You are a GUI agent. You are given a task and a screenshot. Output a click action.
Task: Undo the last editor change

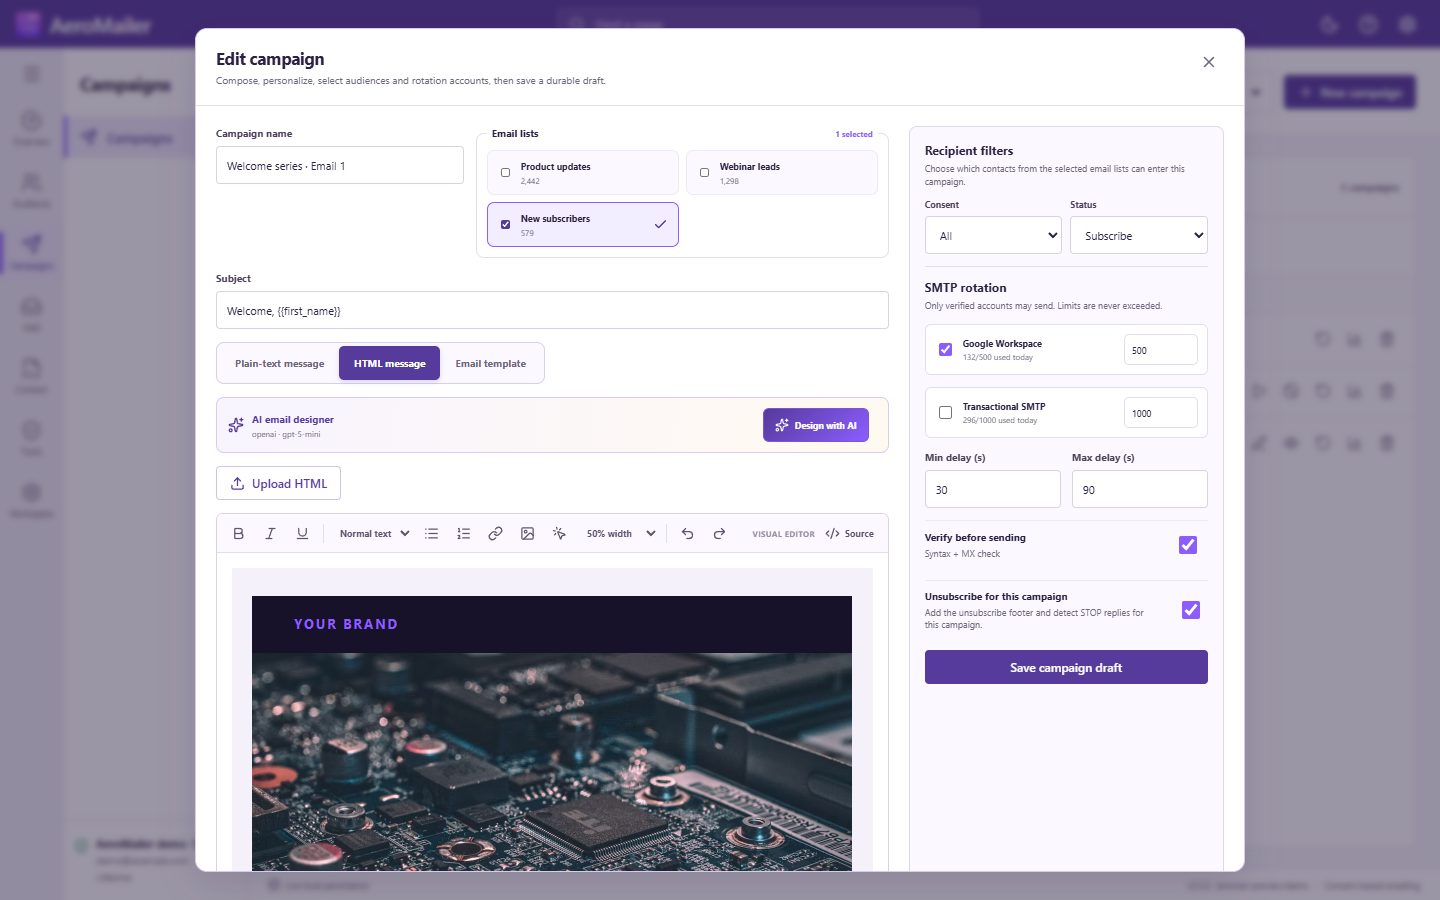click(x=687, y=534)
